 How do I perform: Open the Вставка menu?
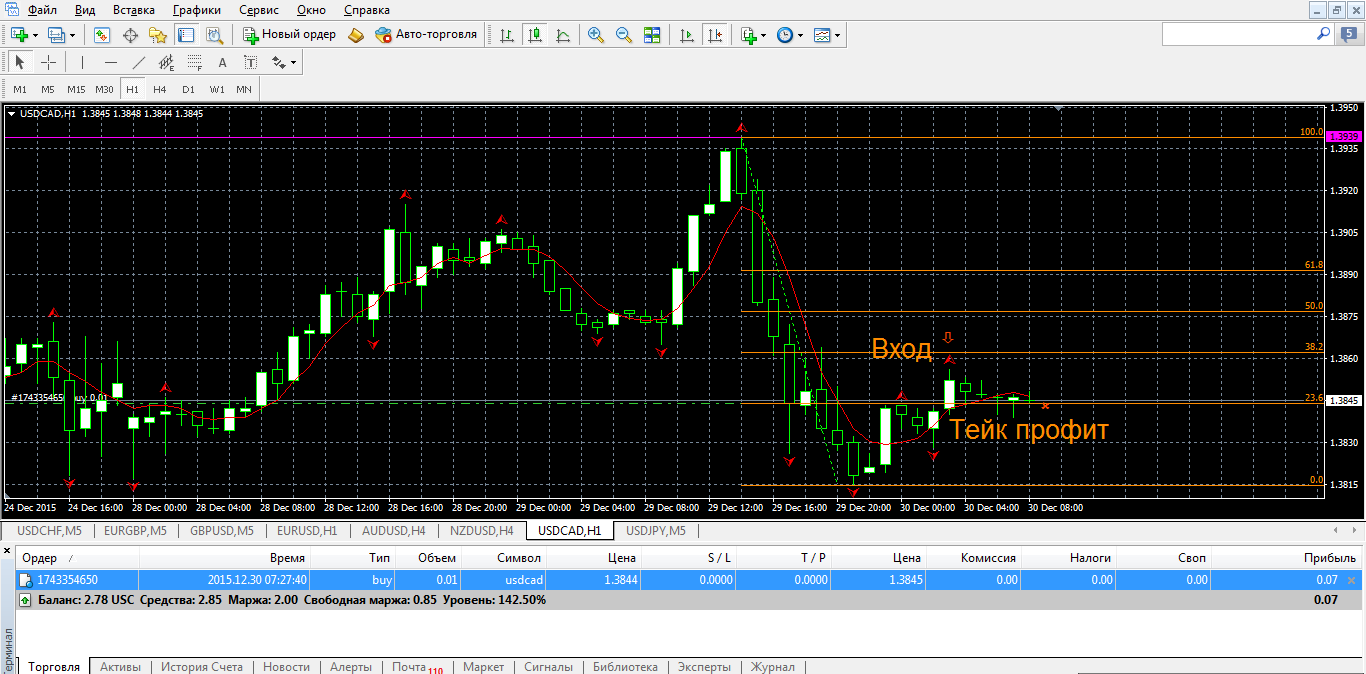click(134, 10)
